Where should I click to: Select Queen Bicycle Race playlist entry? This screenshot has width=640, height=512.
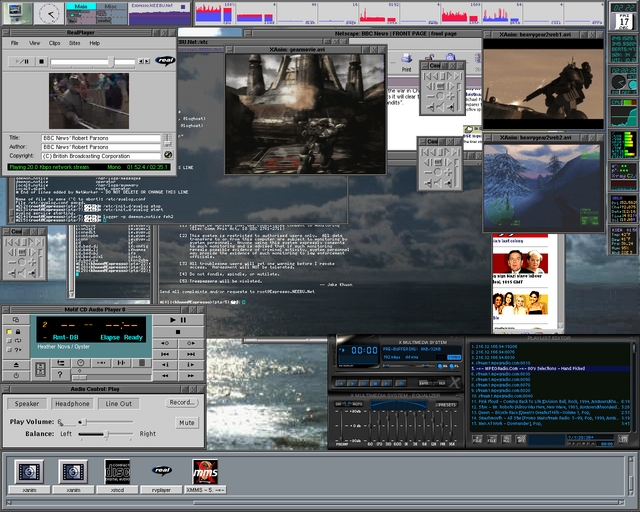(550, 413)
